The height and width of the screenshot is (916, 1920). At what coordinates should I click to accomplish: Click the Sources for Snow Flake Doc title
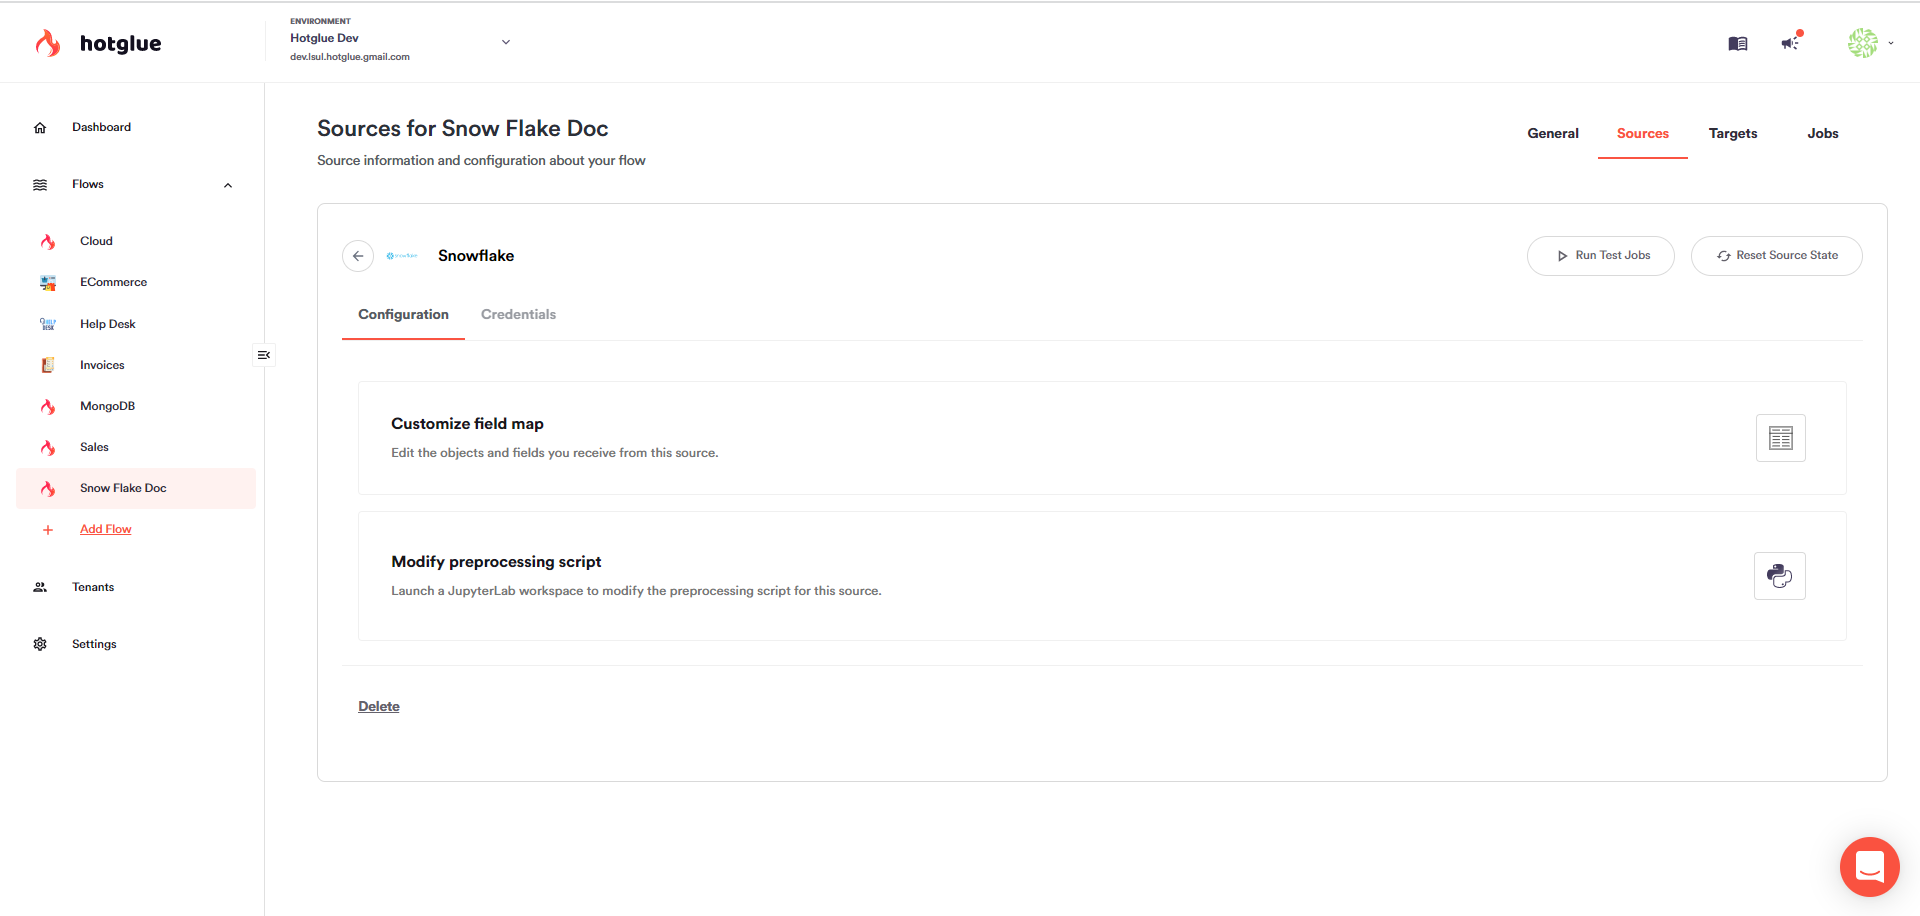[x=463, y=128]
